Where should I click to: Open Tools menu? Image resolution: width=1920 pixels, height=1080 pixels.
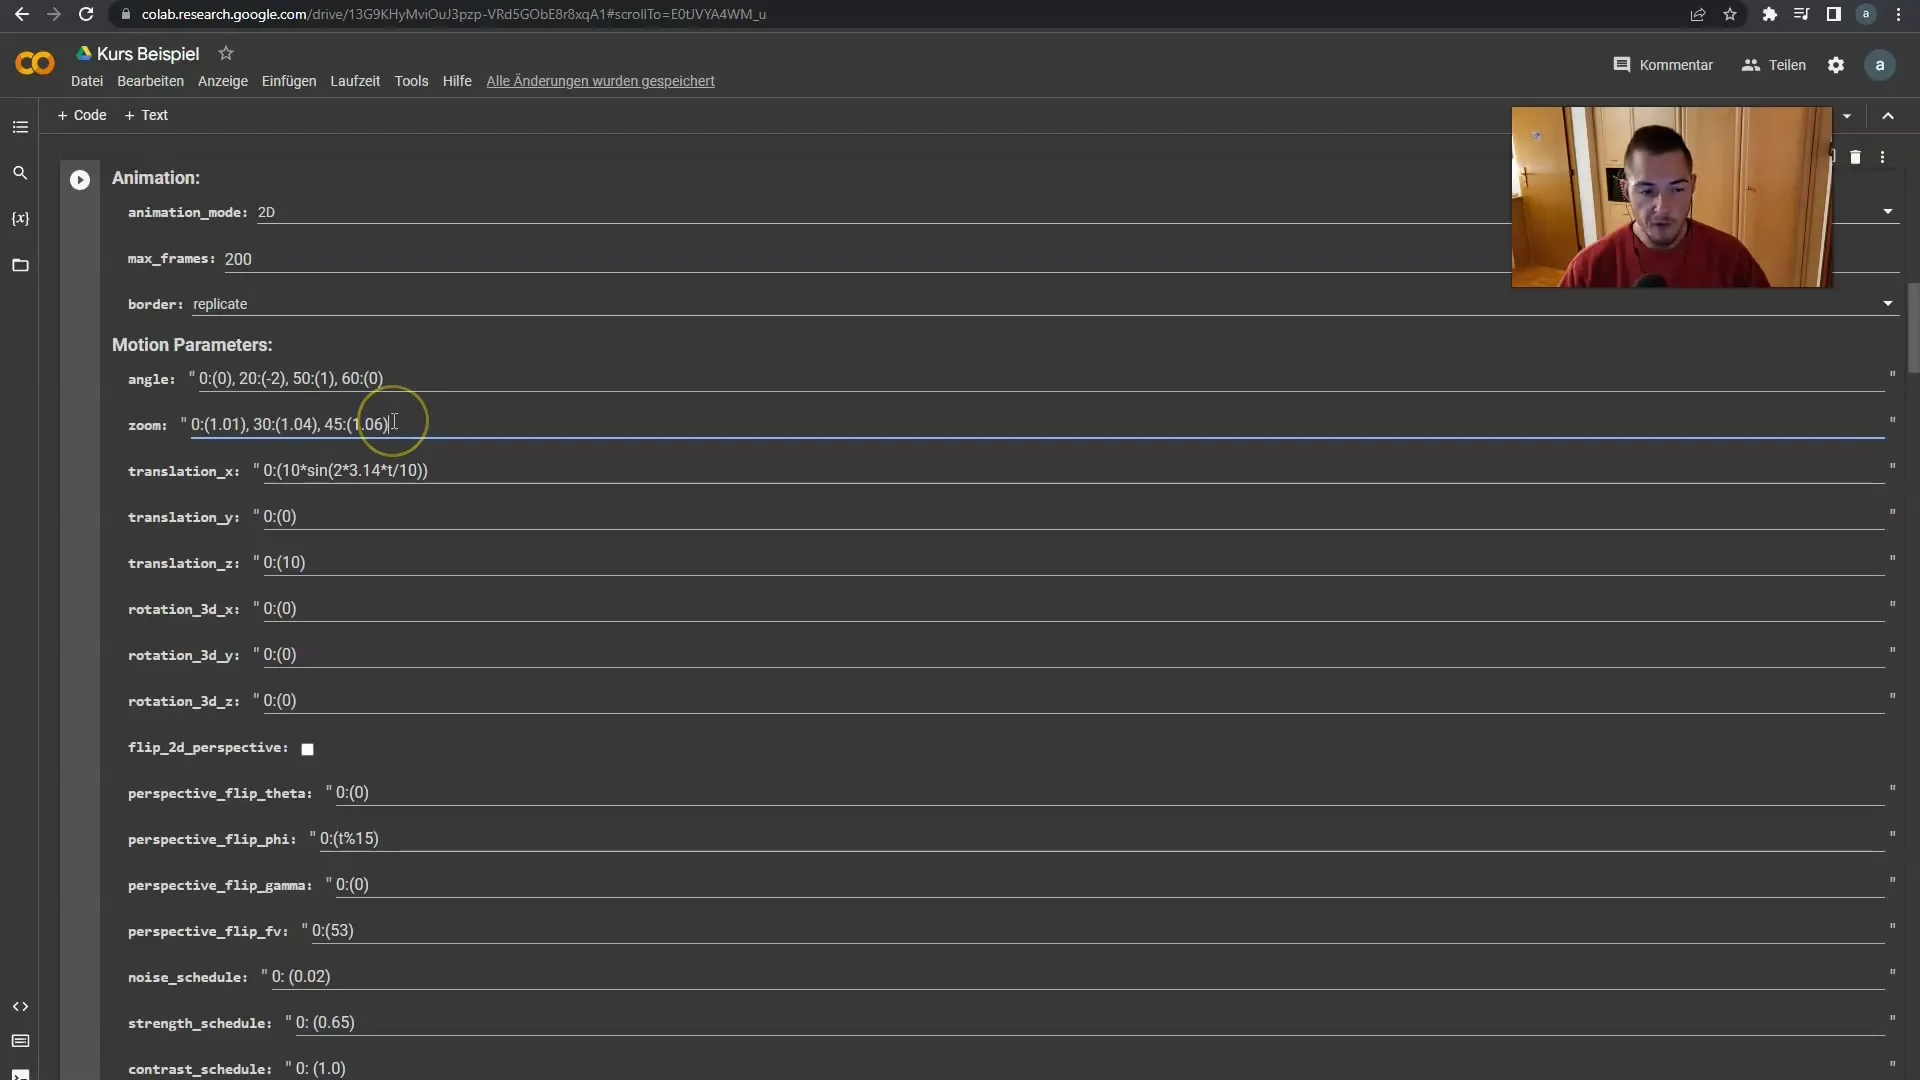[x=411, y=81]
